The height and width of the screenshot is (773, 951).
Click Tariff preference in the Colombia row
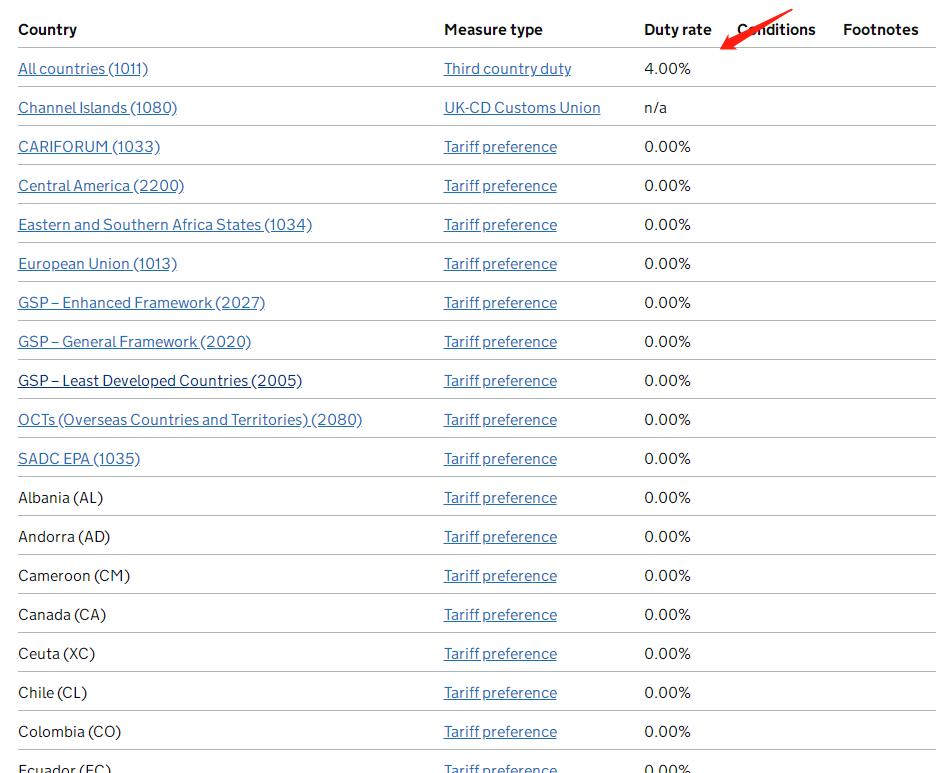(500, 732)
